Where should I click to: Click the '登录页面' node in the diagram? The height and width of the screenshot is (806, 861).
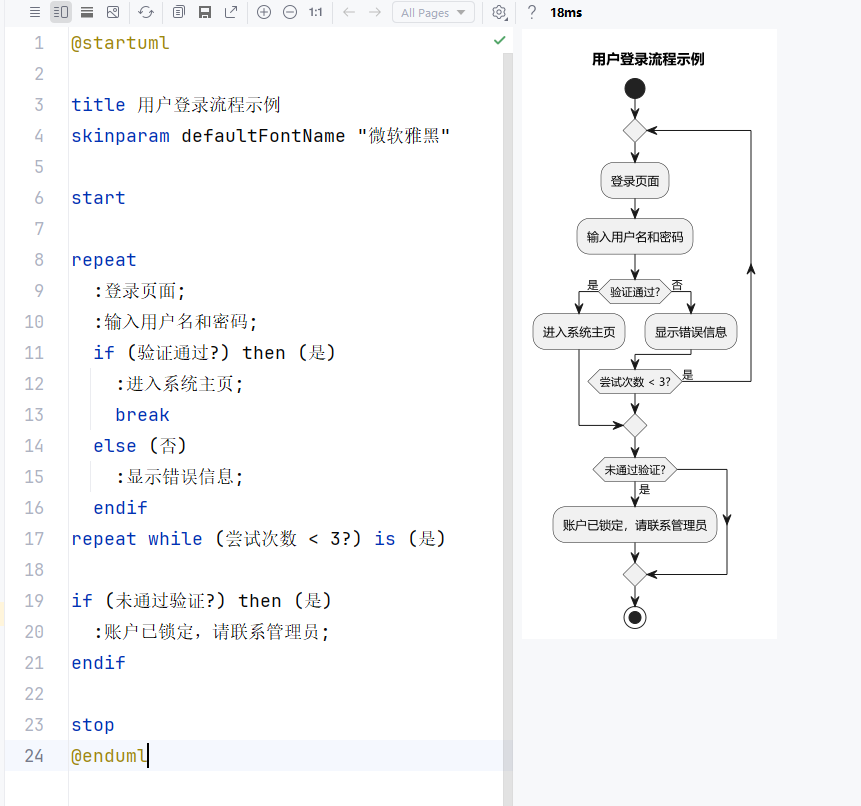(635, 181)
